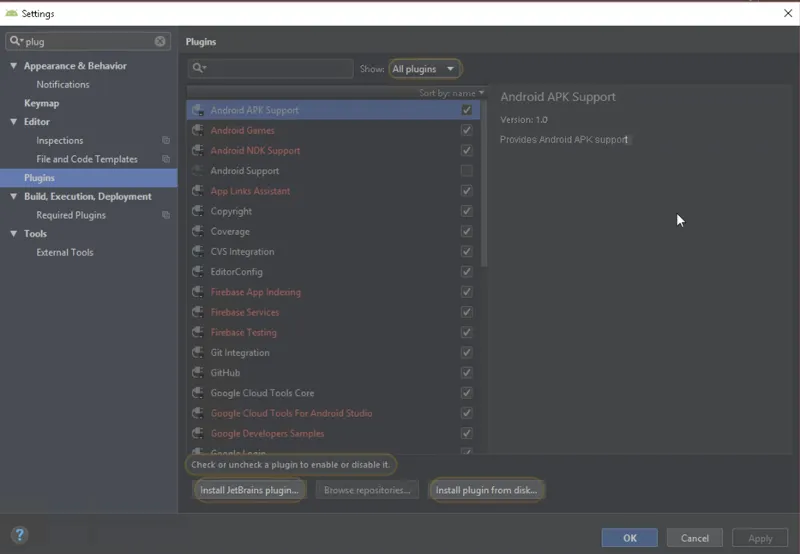Click the Firebase App Indexing plugin icon
This screenshot has width=800, height=554.
198,292
